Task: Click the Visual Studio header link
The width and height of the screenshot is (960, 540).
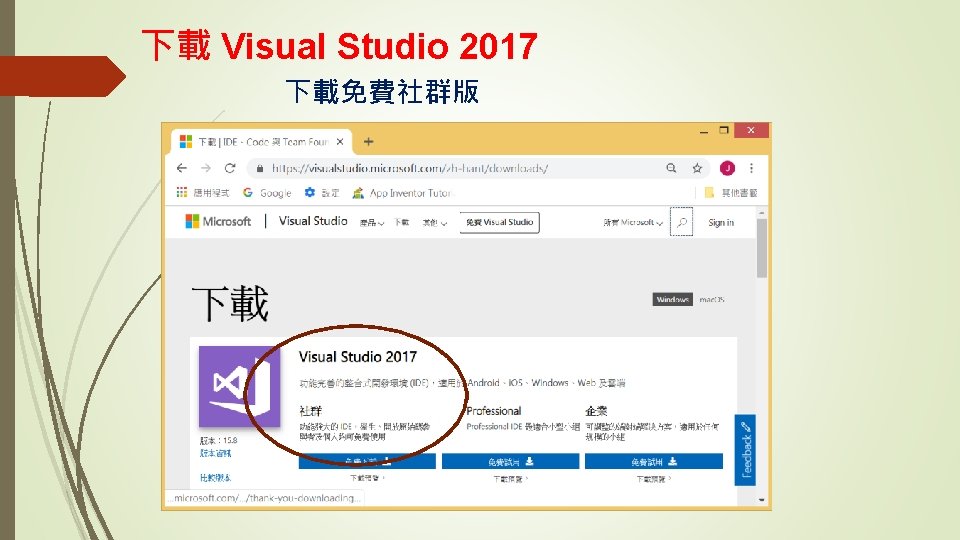Action: coord(313,221)
